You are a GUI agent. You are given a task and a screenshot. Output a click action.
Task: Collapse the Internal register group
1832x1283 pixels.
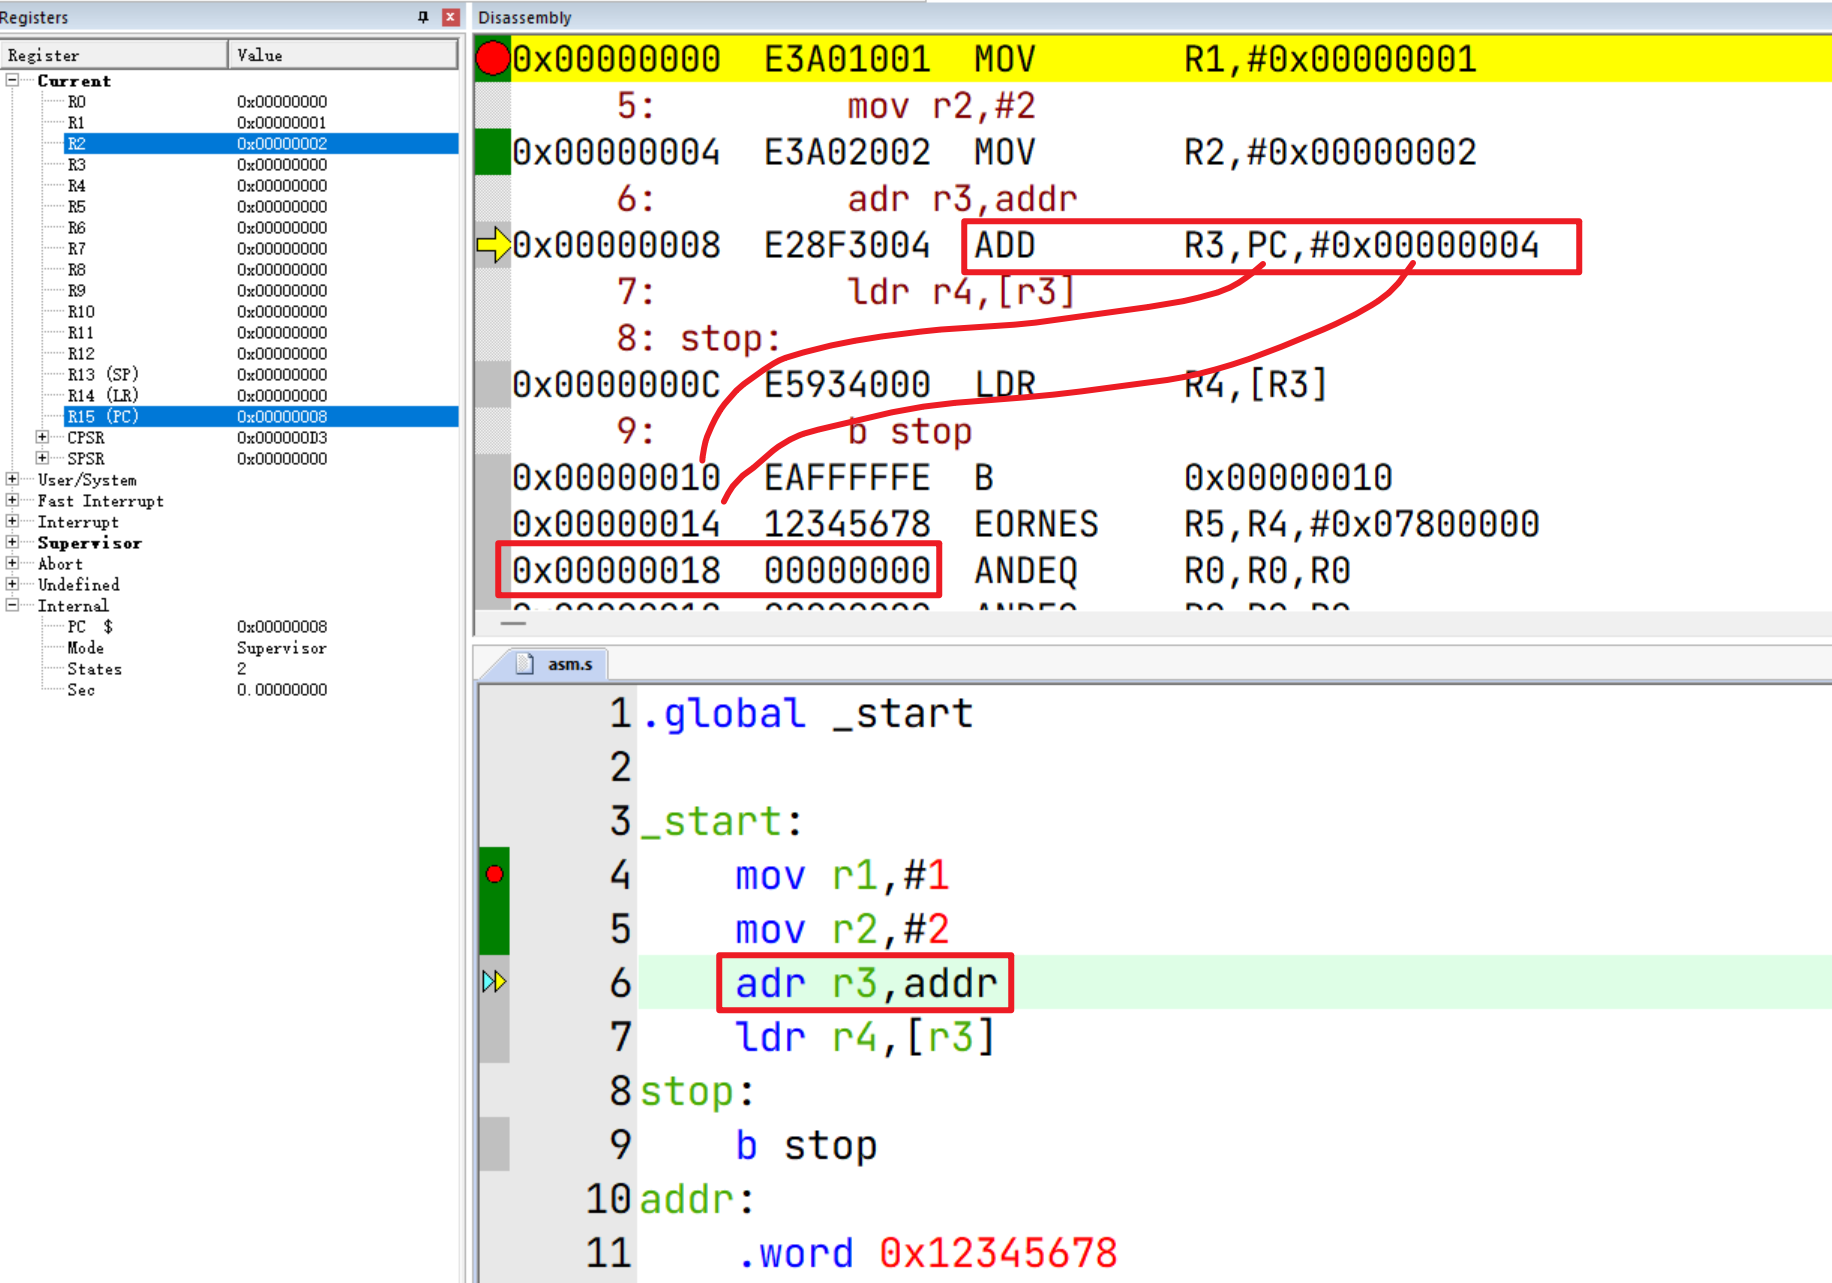click(x=12, y=605)
